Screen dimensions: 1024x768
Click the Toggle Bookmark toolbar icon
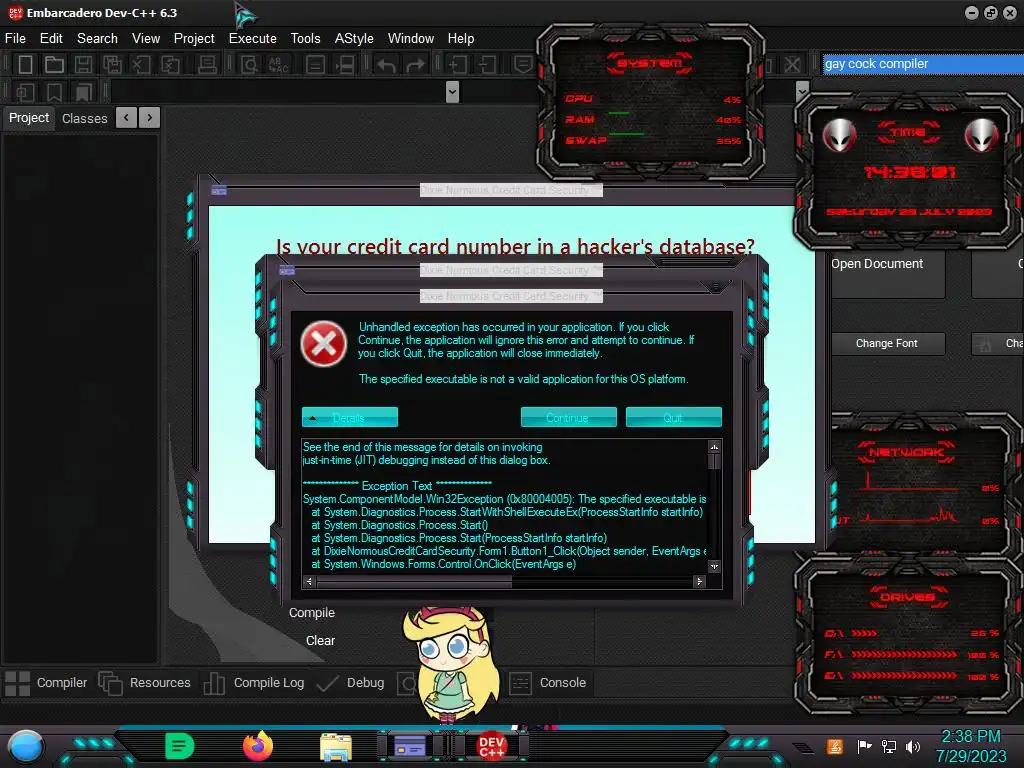pyautogui.click(x=54, y=92)
